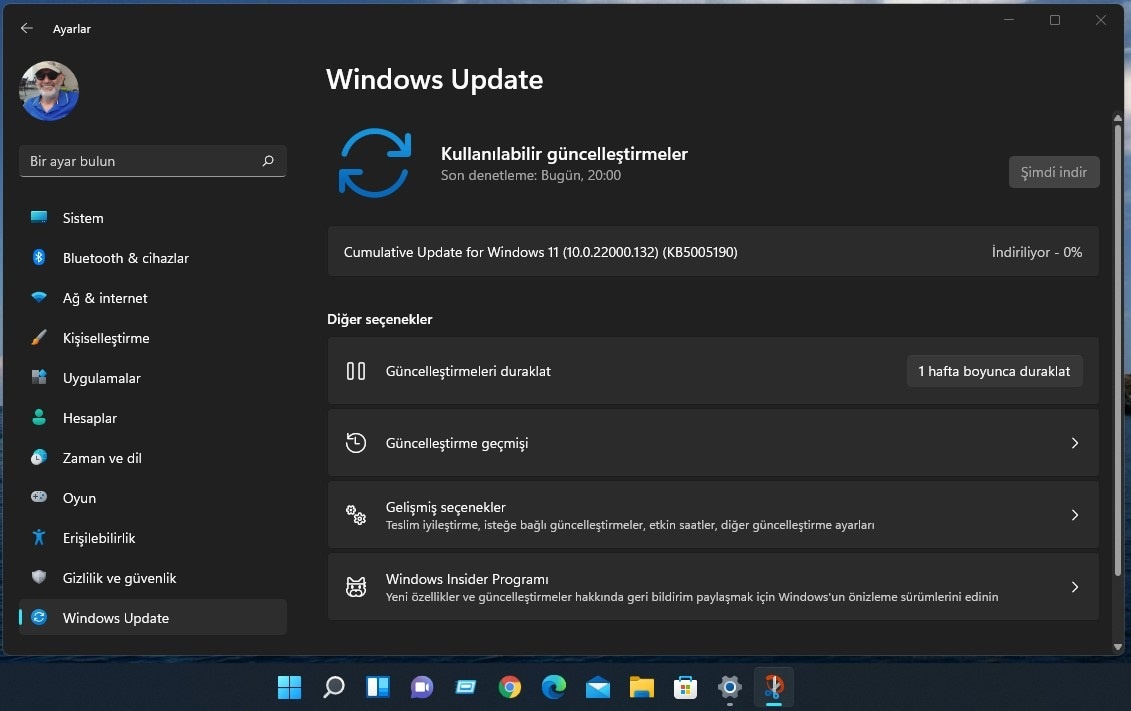This screenshot has height=711, width=1131.
Task: Select the Oyun gamepad icon
Action: click(39, 497)
